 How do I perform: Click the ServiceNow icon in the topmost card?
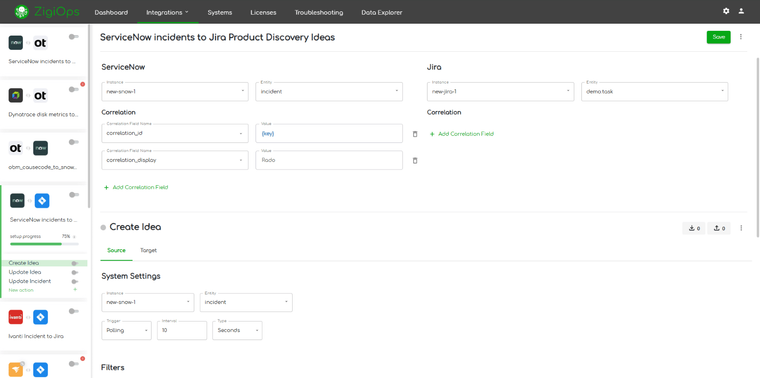pyautogui.click(x=16, y=43)
